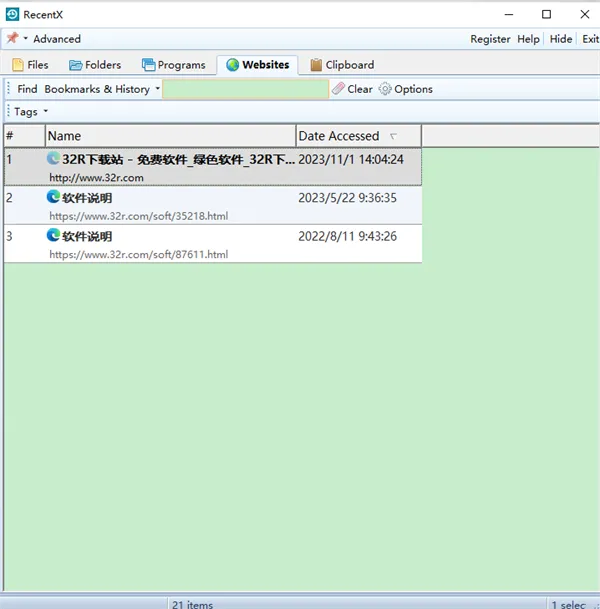Click Exit button
The image size is (600, 609).
click(590, 39)
